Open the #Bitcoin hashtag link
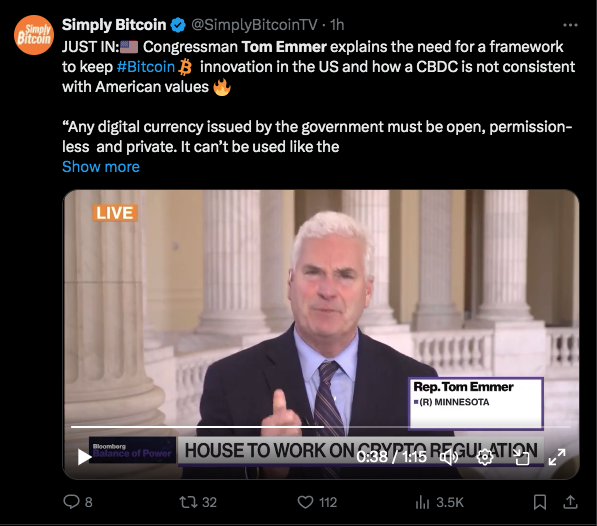This screenshot has height=526, width=597. point(146,67)
